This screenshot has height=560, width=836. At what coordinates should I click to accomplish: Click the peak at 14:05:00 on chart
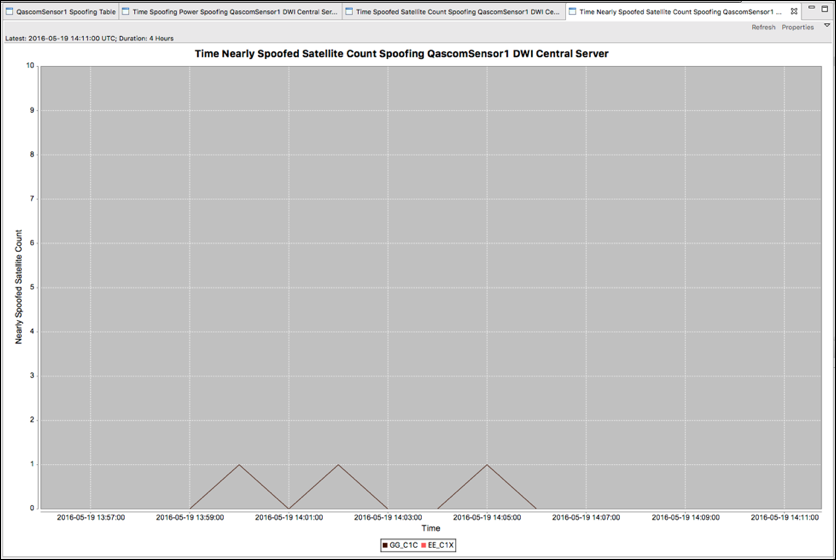click(487, 465)
